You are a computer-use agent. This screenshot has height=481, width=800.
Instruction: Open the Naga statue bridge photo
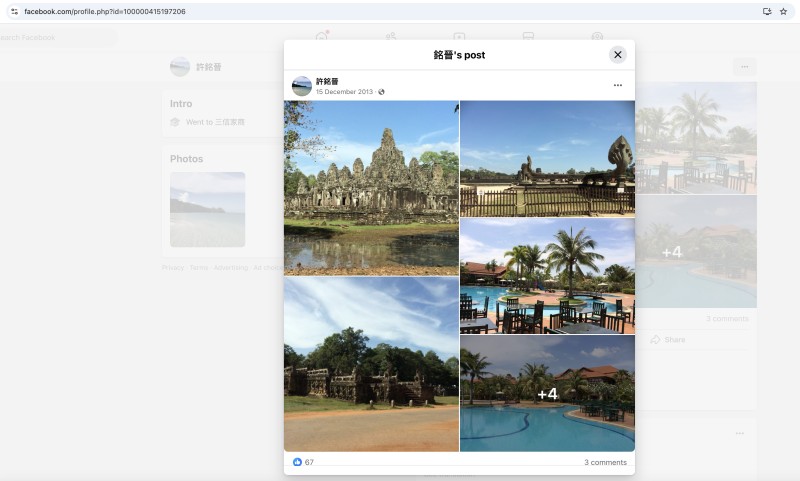[x=547, y=158]
